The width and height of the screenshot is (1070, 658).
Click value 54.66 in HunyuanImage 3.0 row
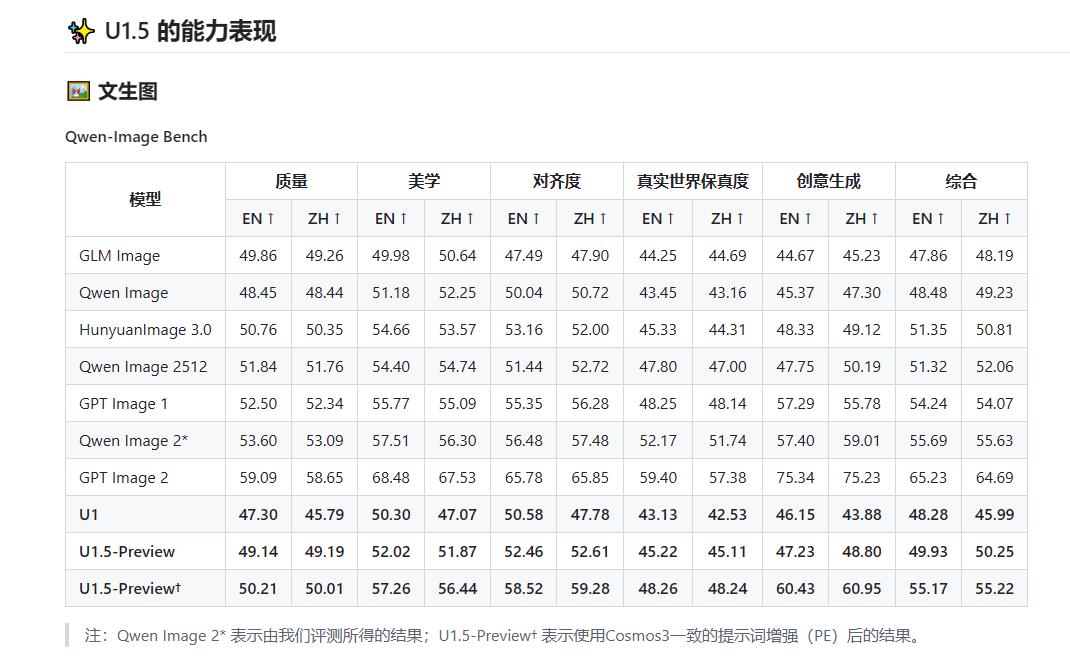point(391,330)
